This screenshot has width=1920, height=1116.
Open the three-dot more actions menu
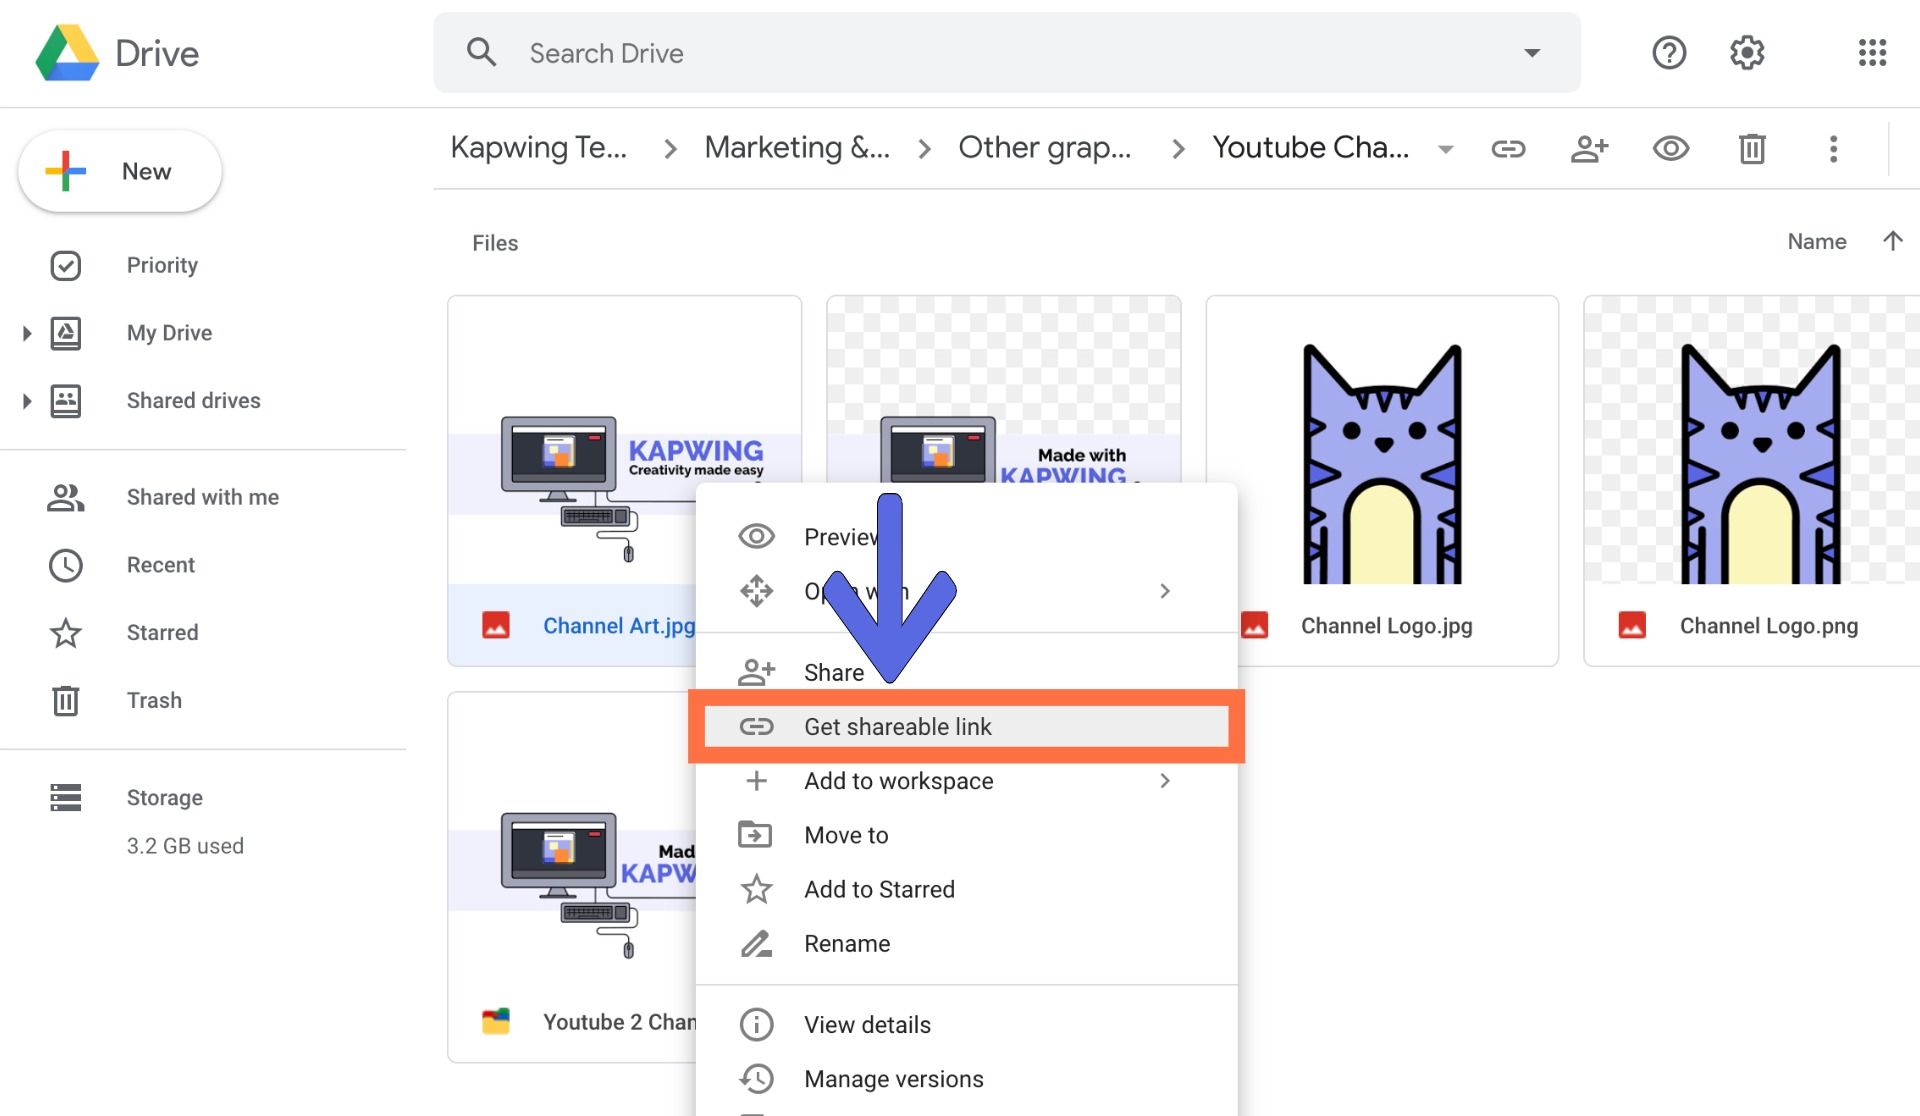(x=1833, y=149)
